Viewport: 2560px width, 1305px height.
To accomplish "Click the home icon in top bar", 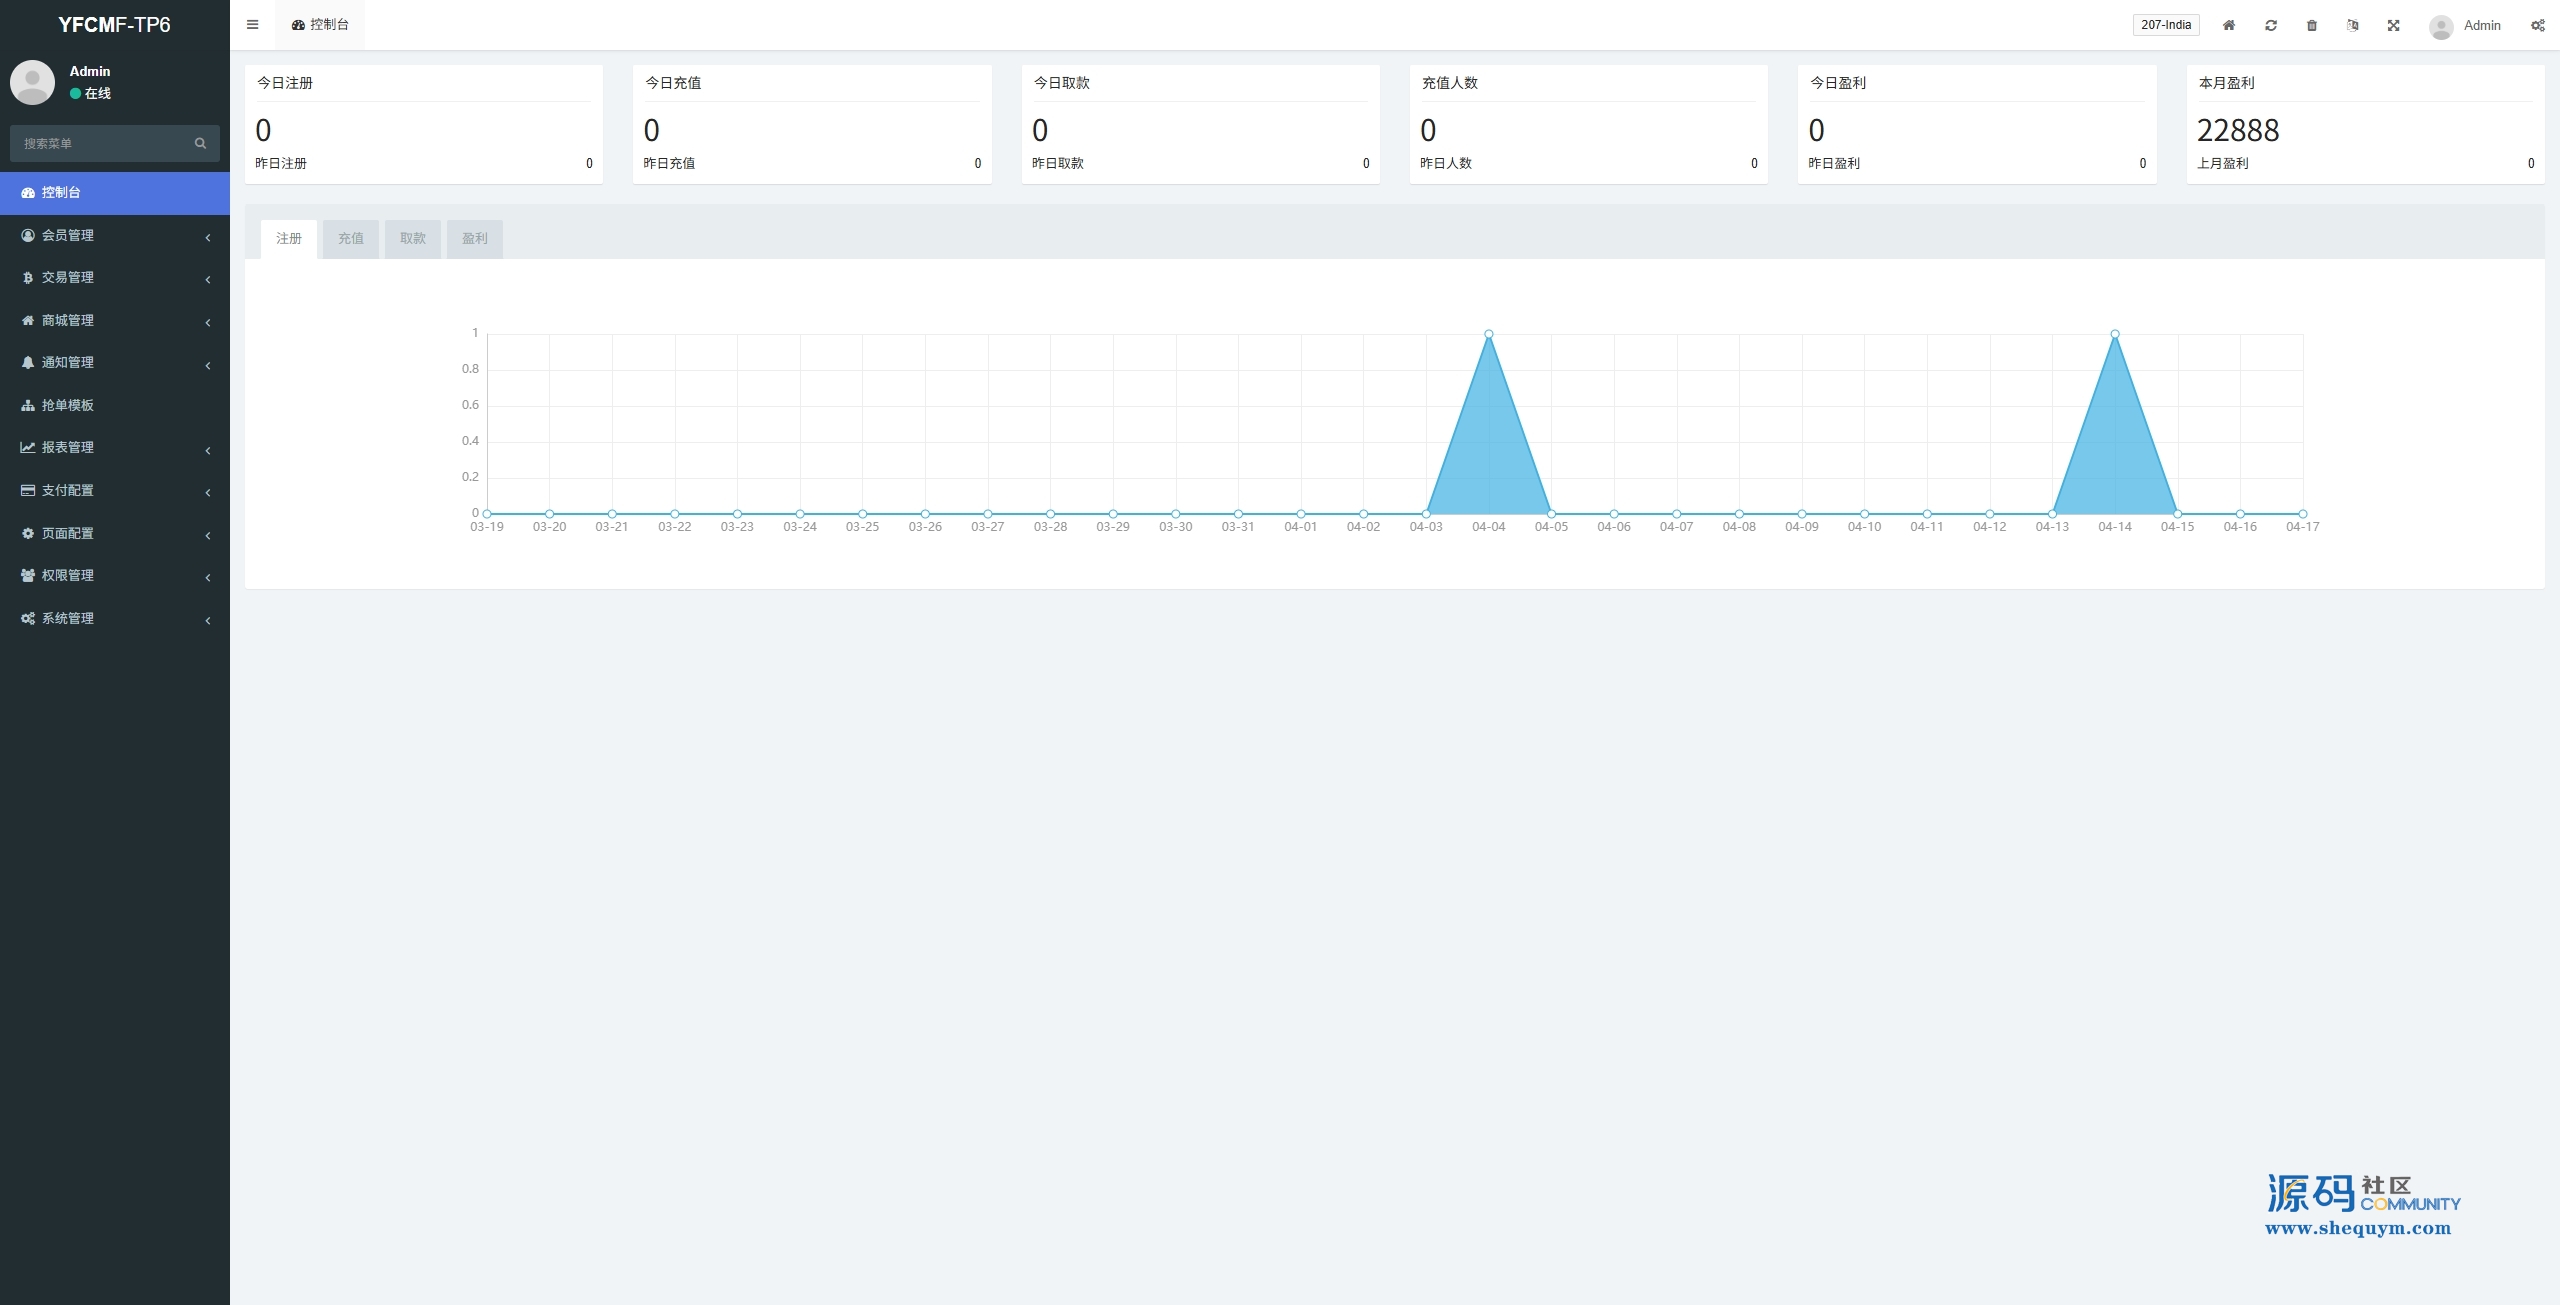I will (2229, 25).
